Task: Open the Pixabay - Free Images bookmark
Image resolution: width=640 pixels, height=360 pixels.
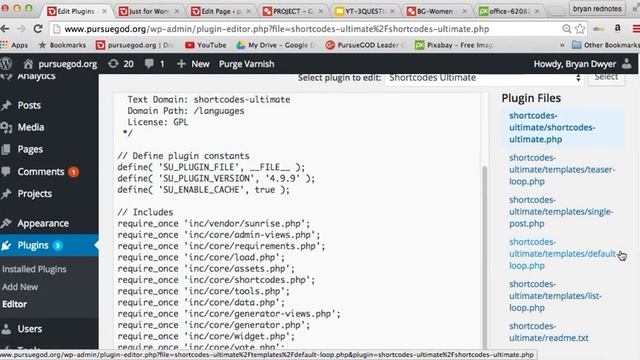Action: (454, 45)
